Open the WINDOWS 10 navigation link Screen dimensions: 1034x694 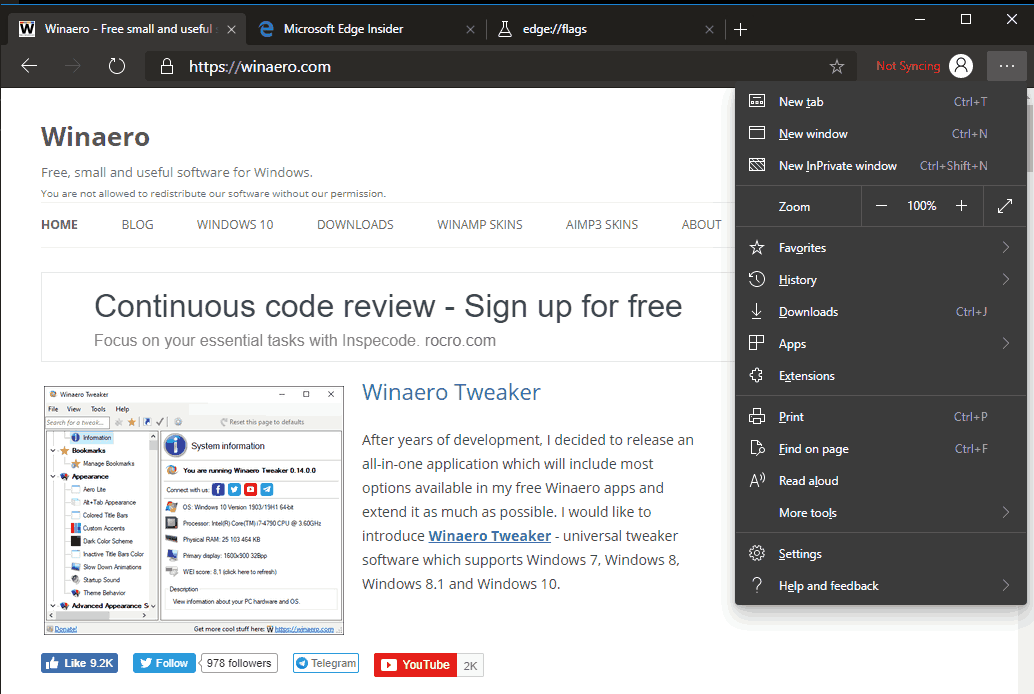[x=235, y=225]
